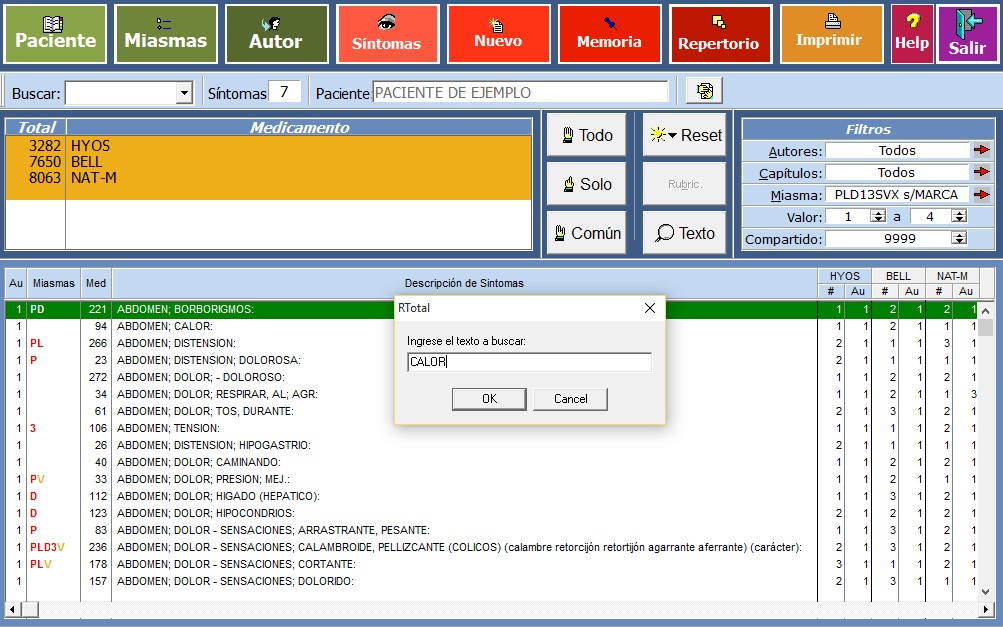Adjust the Compartido stepper
This screenshot has width=1003, height=627.
pos(958,239)
